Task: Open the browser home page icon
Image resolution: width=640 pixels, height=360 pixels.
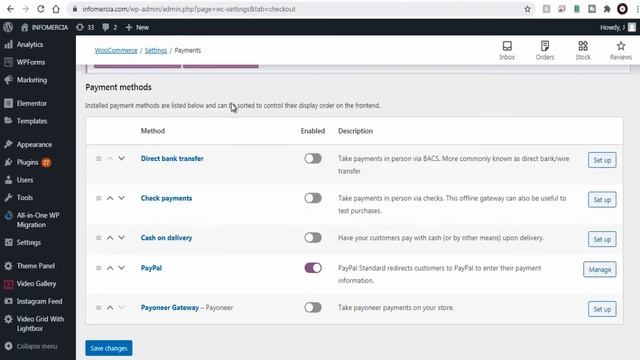Action: pyautogui.click(x=56, y=9)
